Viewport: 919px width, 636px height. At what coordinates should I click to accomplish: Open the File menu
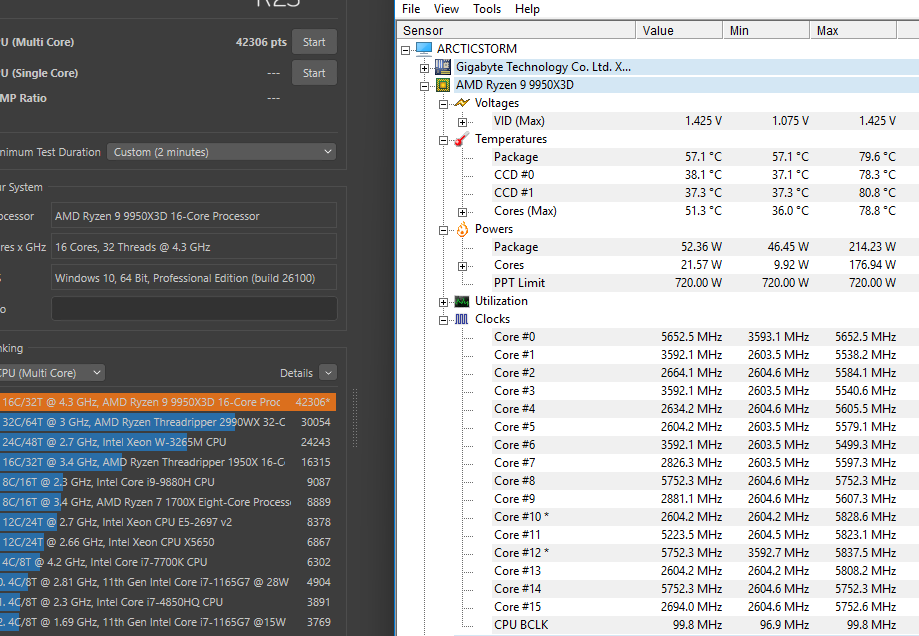[411, 9]
